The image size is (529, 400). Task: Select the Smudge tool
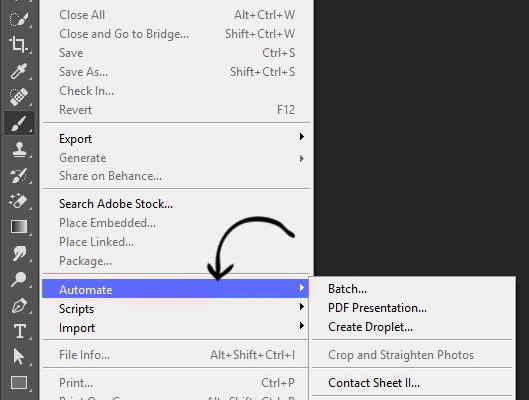(19, 253)
